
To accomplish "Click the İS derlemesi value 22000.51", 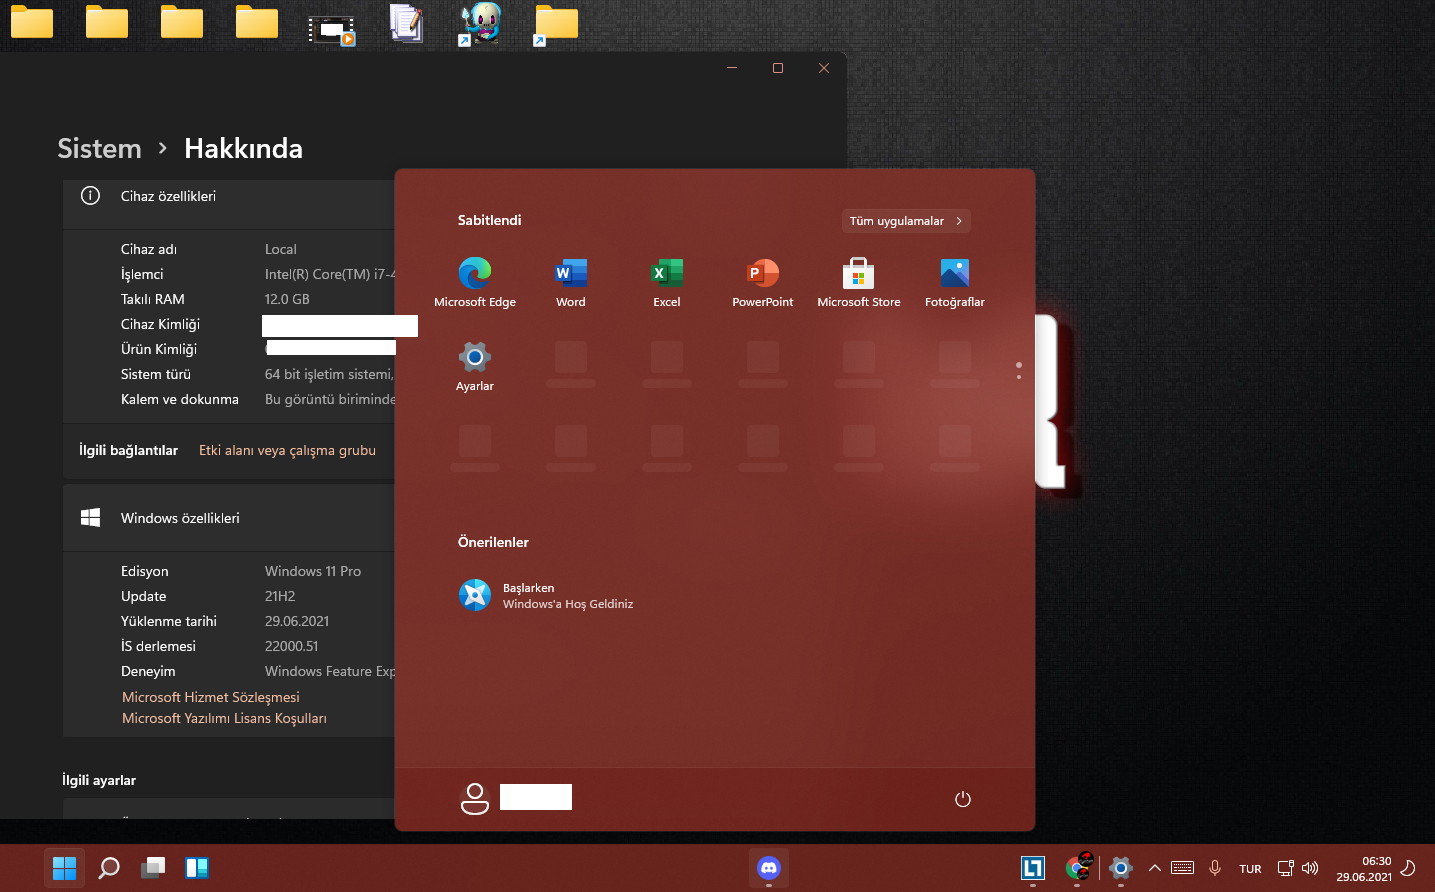I will 291,646.
